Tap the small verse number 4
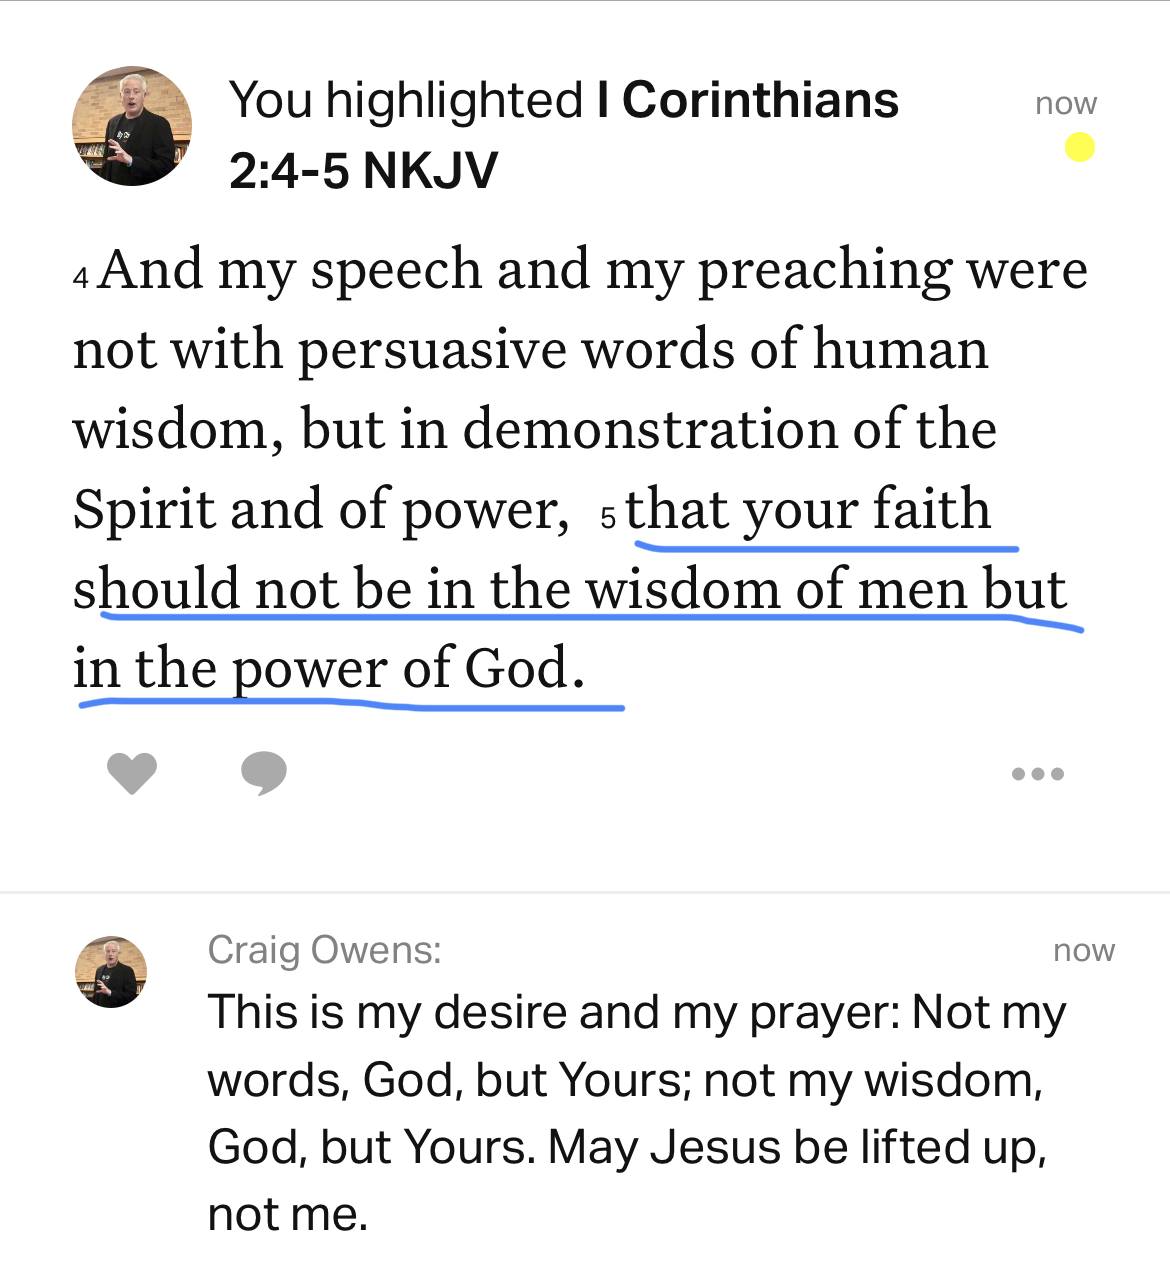Screen dimensions: 1170x1274 81,276
